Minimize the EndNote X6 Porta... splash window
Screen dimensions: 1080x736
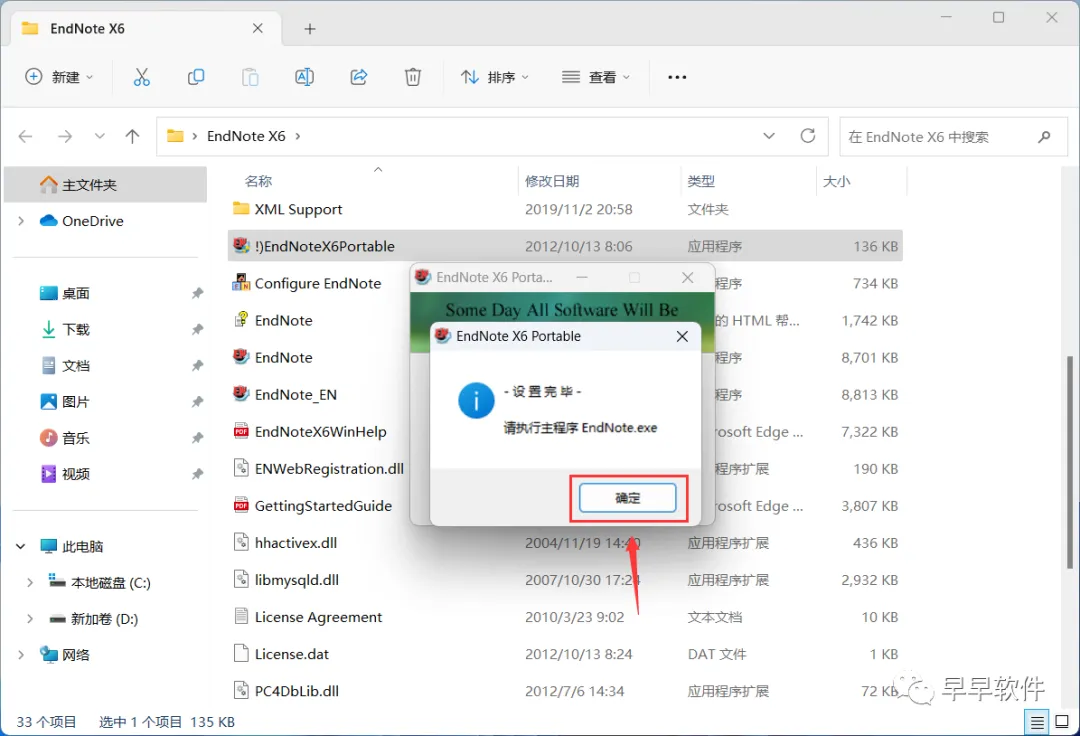tap(582, 277)
